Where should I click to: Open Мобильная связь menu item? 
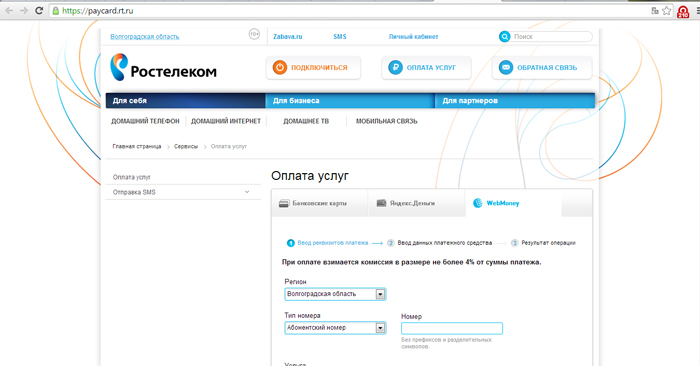tap(387, 121)
